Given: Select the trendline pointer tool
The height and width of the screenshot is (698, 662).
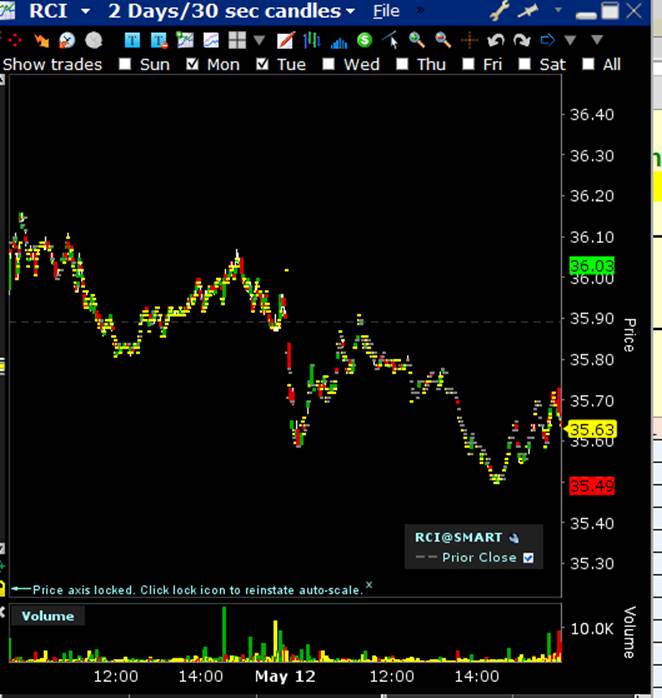Looking at the screenshot, I should pos(390,40).
